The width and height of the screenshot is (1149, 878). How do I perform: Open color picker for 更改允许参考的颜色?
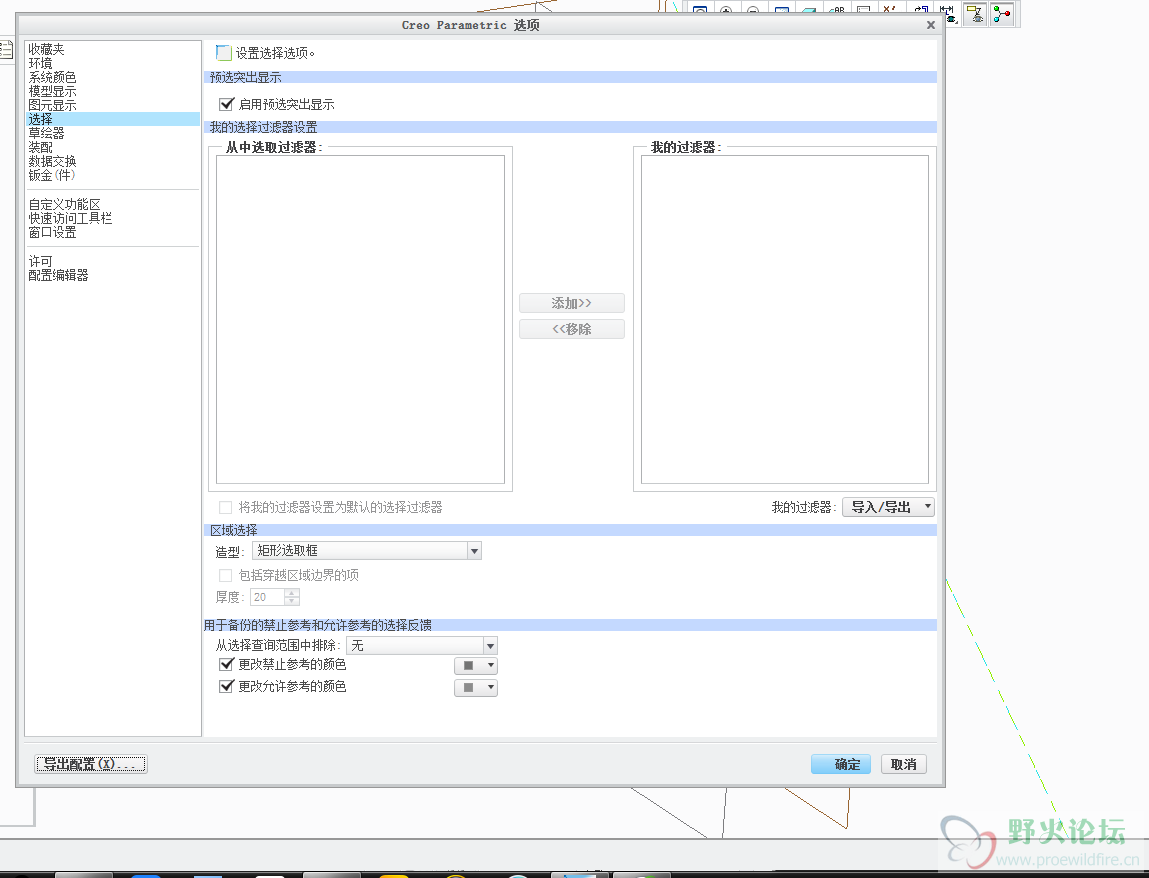coord(476,687)
